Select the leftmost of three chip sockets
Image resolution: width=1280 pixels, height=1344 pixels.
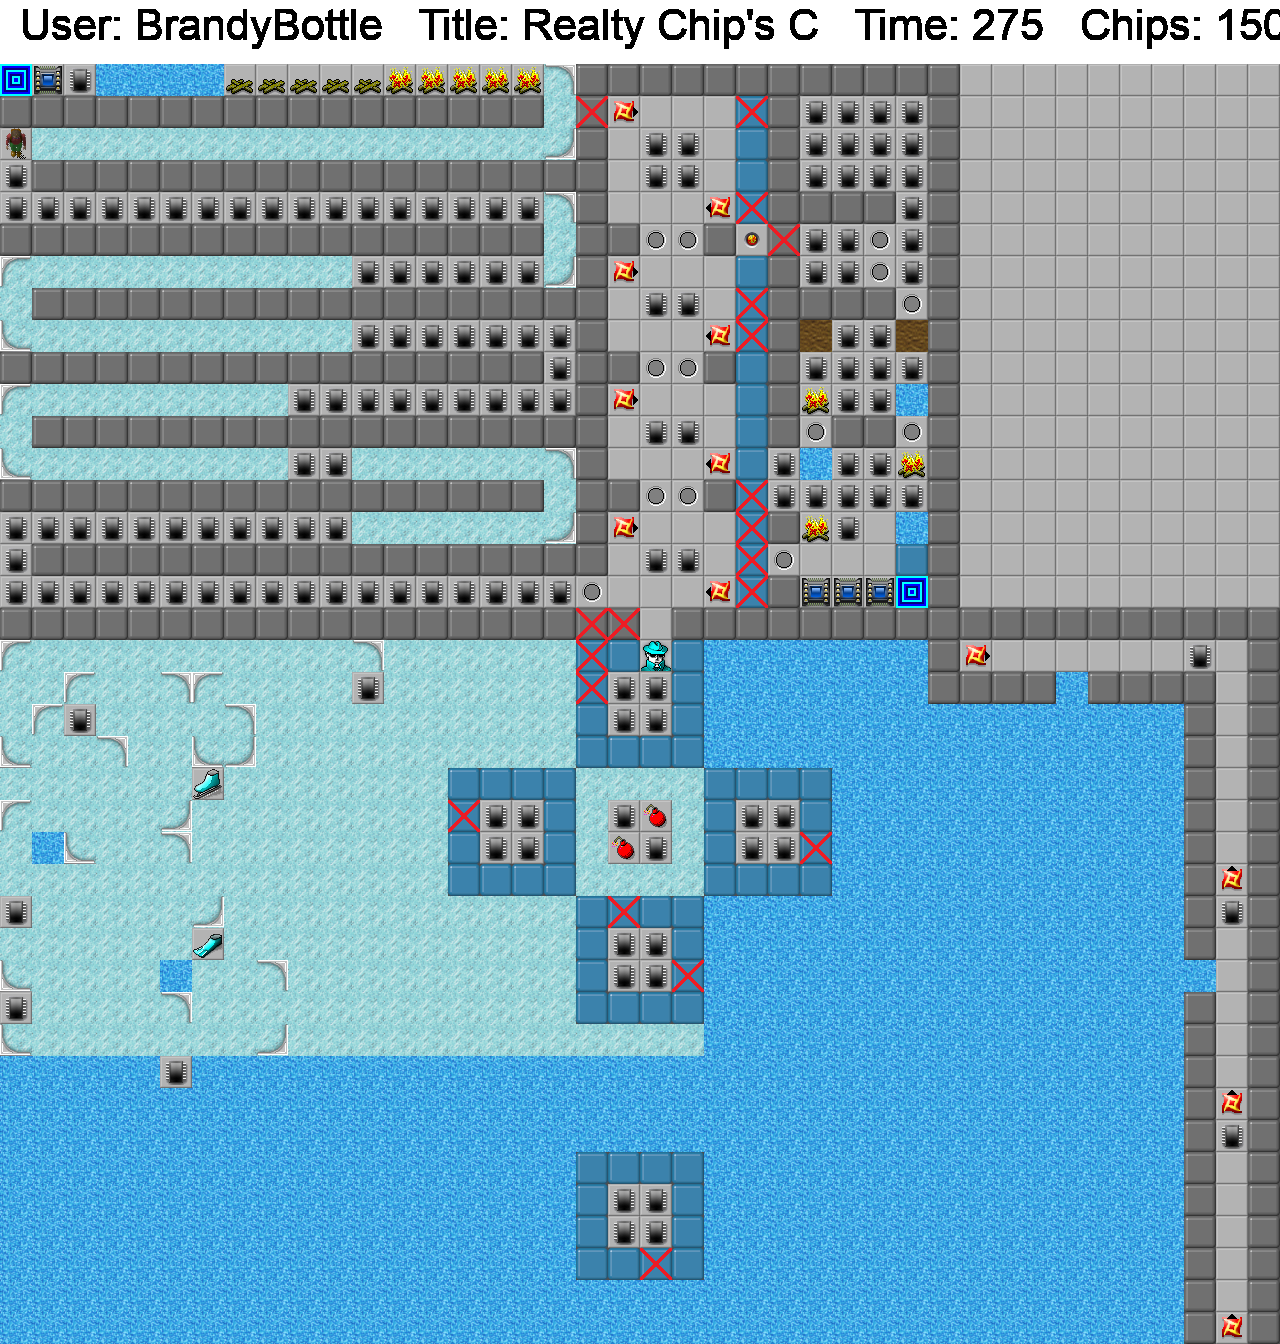click(816, 592)
